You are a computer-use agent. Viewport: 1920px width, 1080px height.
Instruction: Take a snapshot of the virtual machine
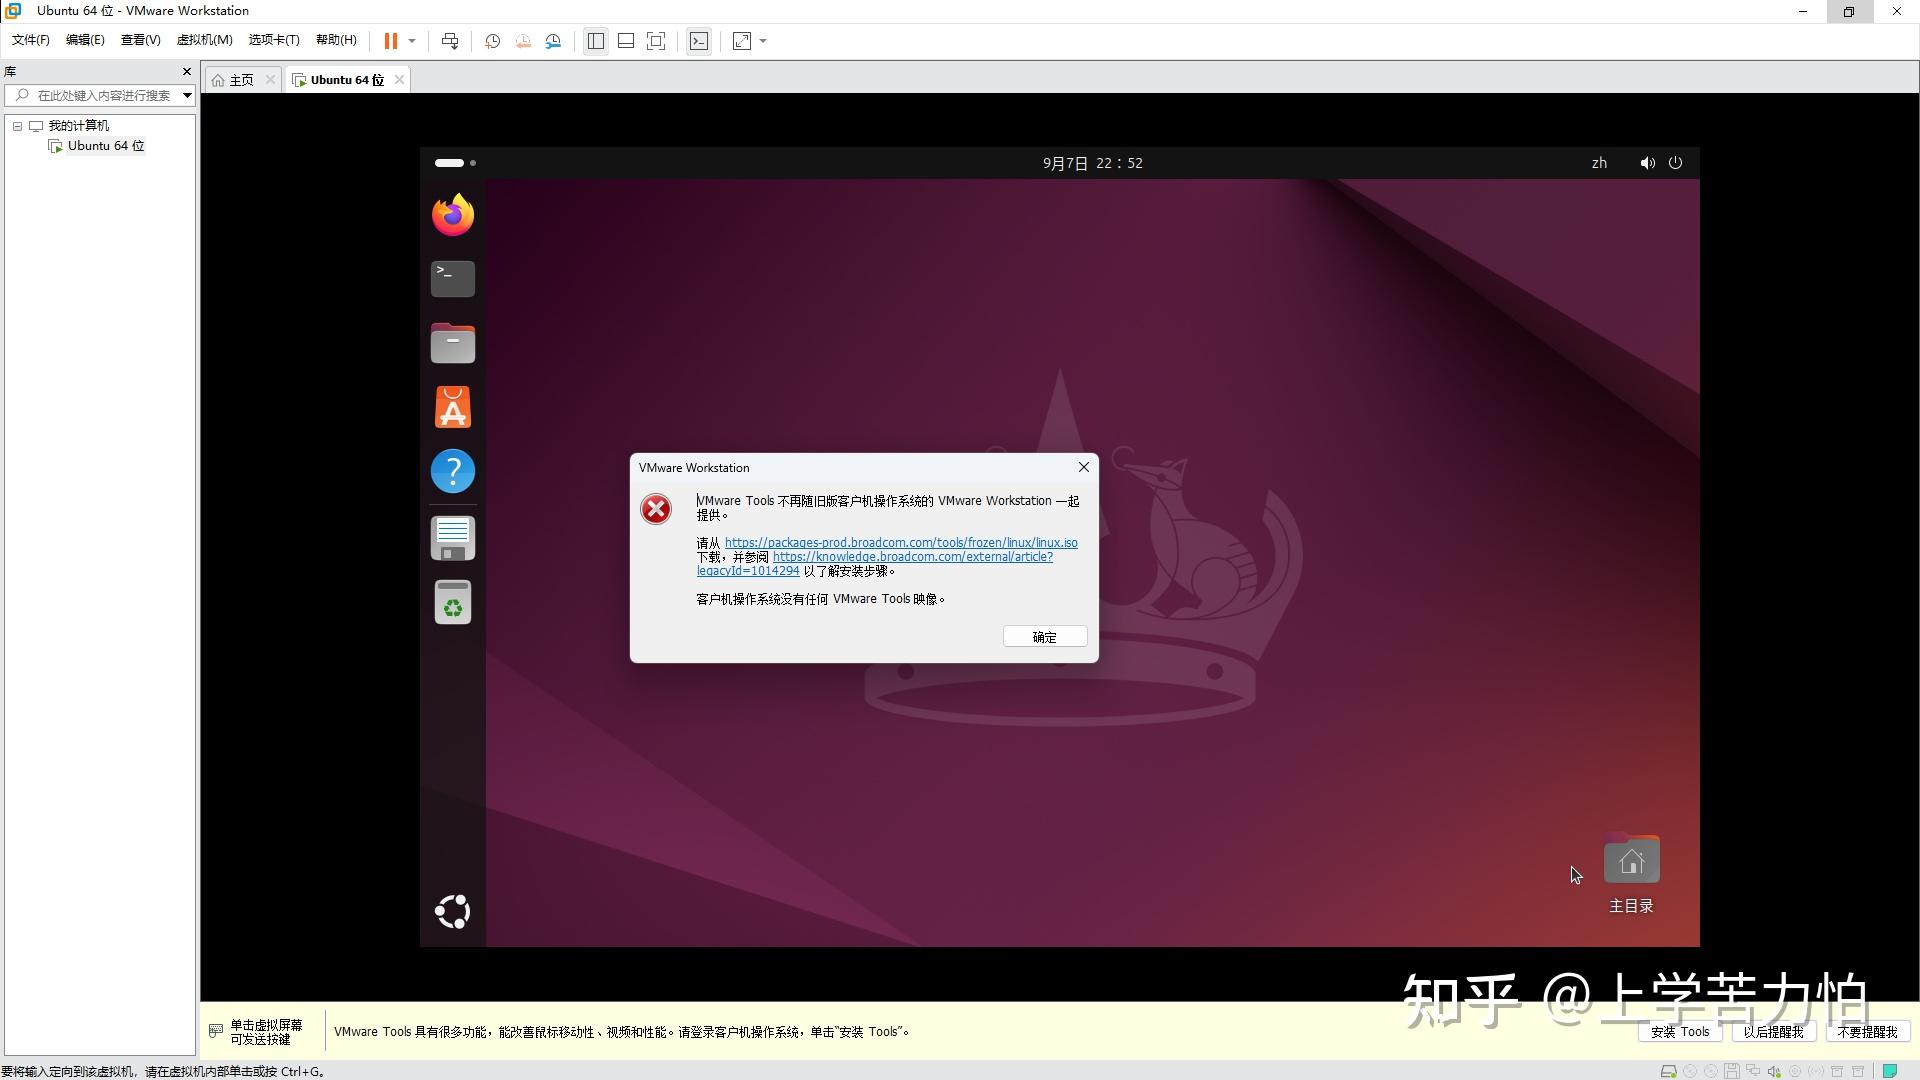[x=491, y=41]
